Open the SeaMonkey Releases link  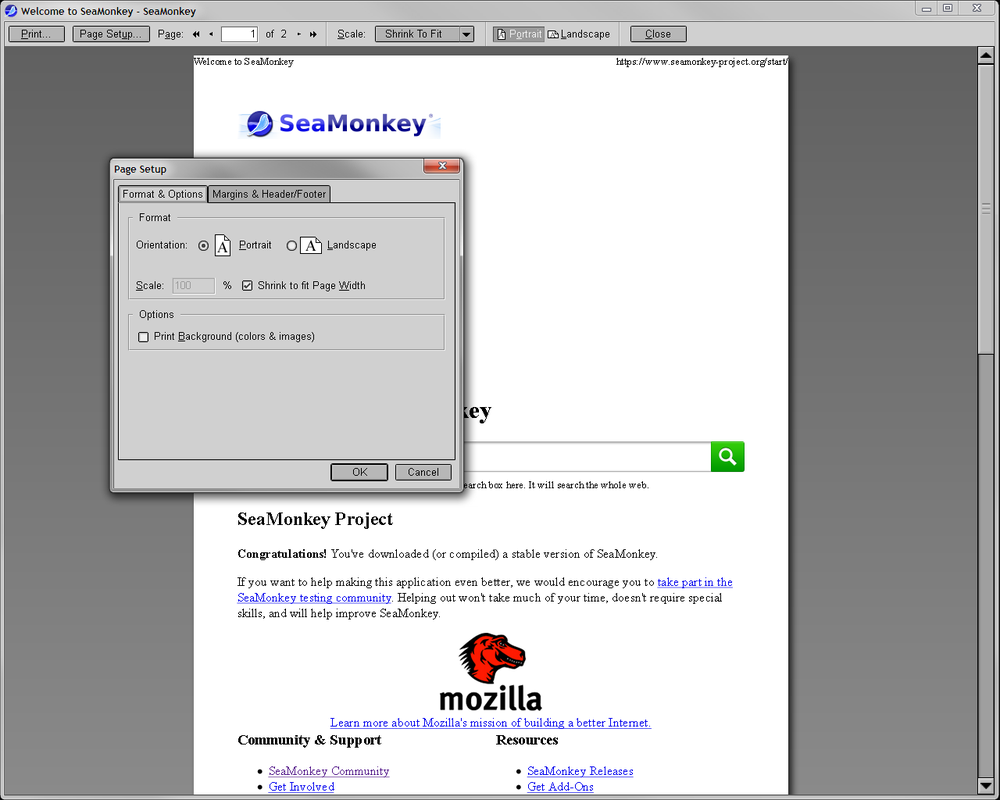tap(580, 771)
